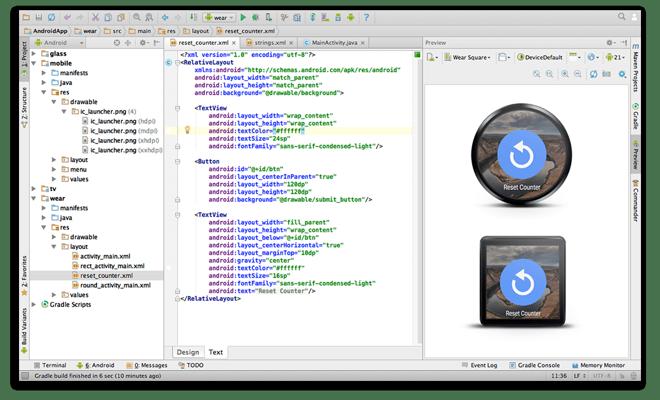The width and height of the screenshot is (660, 400).
Task: Open the Find magnifier in the toolbar
Action: (137, 18)
